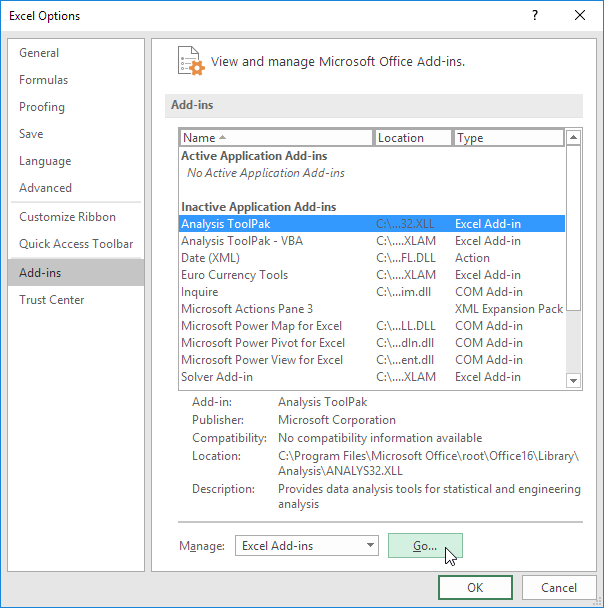
Task: Click the Go... button
Action: tap(425, 546)
